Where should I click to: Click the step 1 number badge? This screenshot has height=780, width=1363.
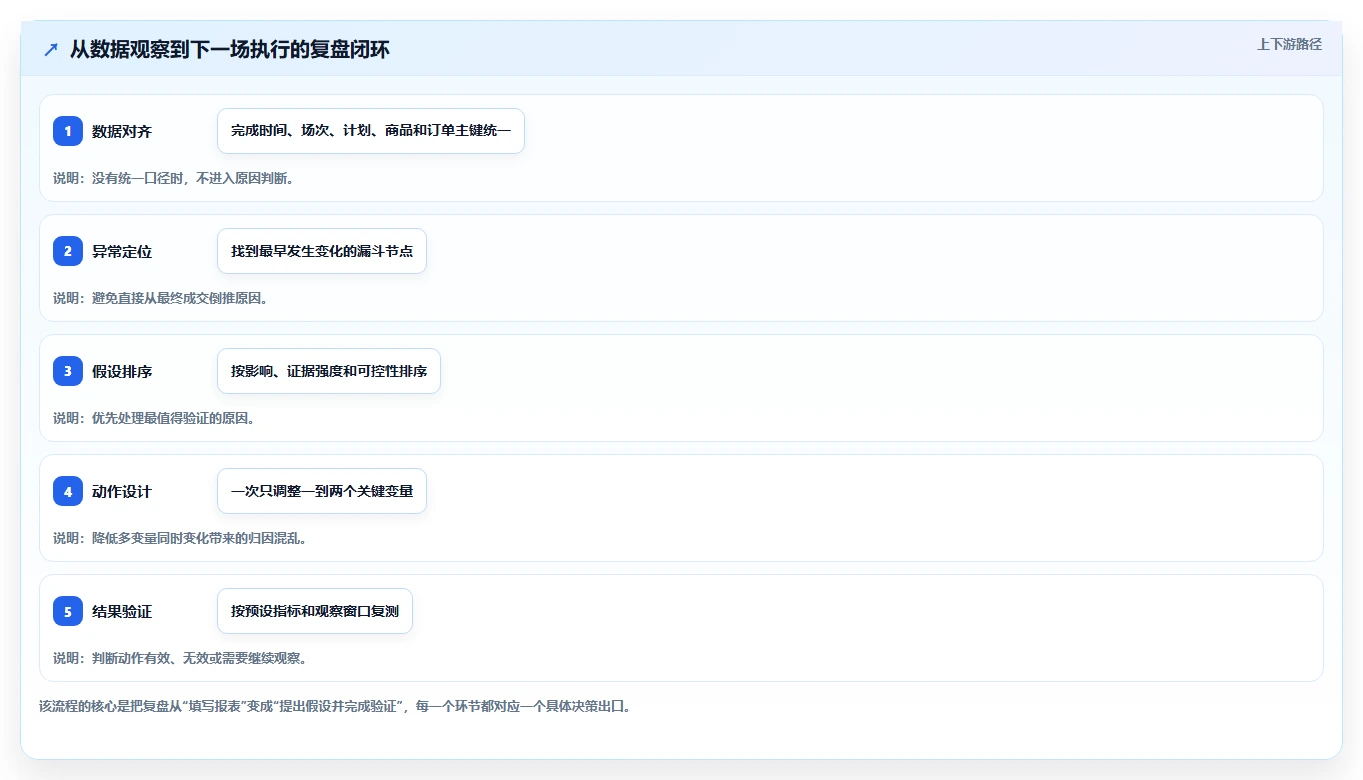point(68,131)
